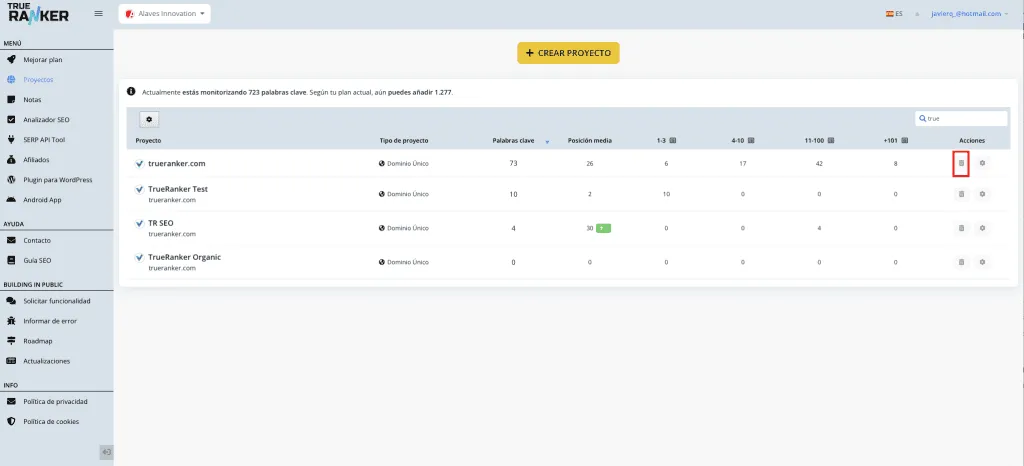Click the CREAR PROYECTO button

coord(568,53)
